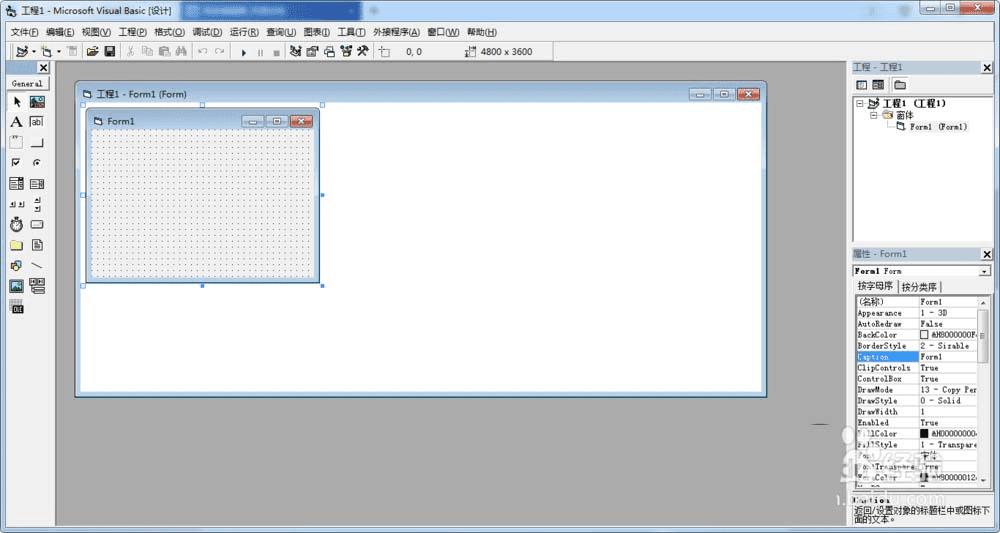Collapse the 窗体 folder node
Screen dimensions: 1000x533
pos(874,115)
